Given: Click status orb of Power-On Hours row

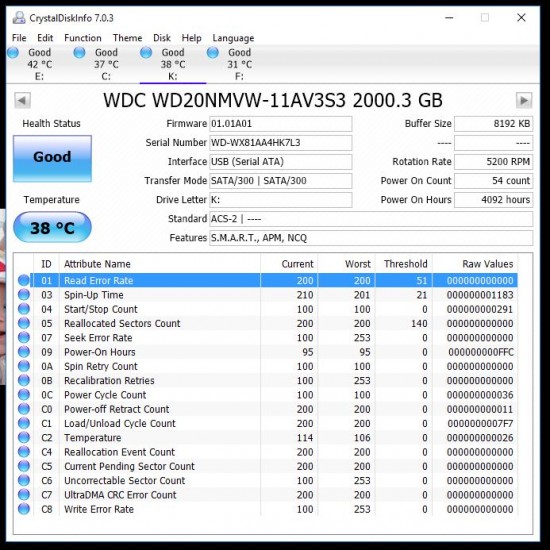Looking at the screenshot, I should coord(24,352).
